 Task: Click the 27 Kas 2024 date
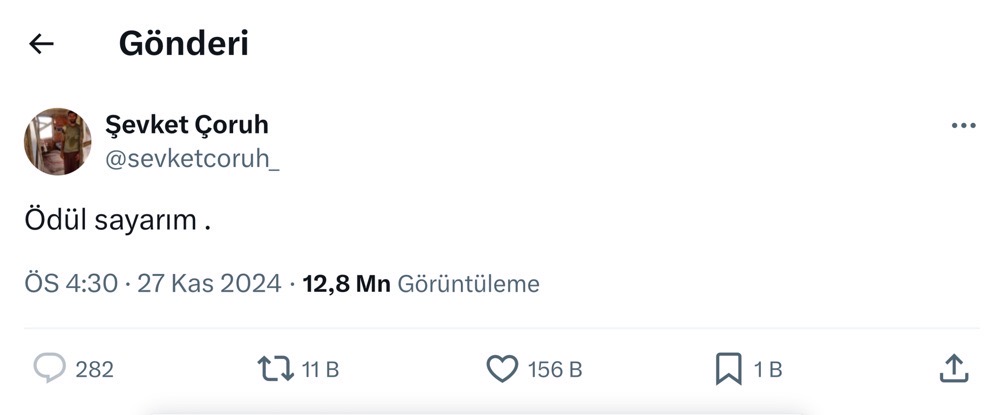coord(210,284)
